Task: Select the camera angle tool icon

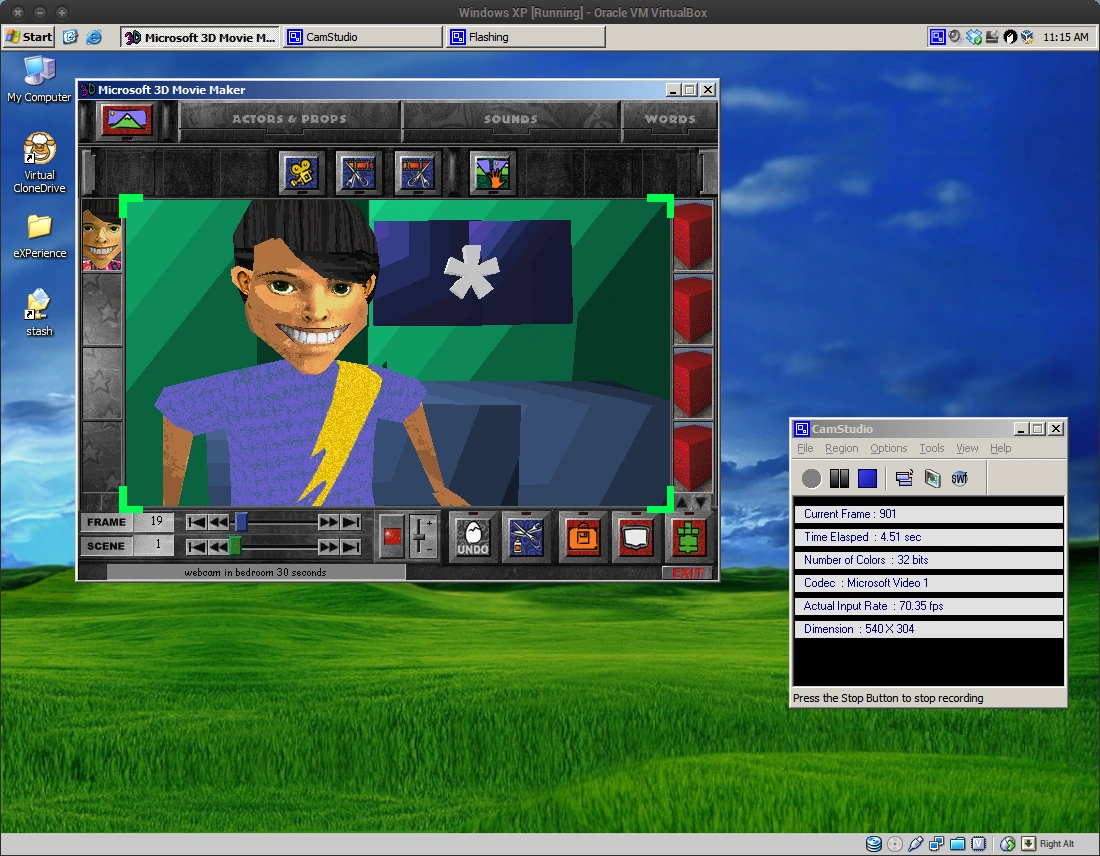Action: pyautogui.click(x=302, y=173)
